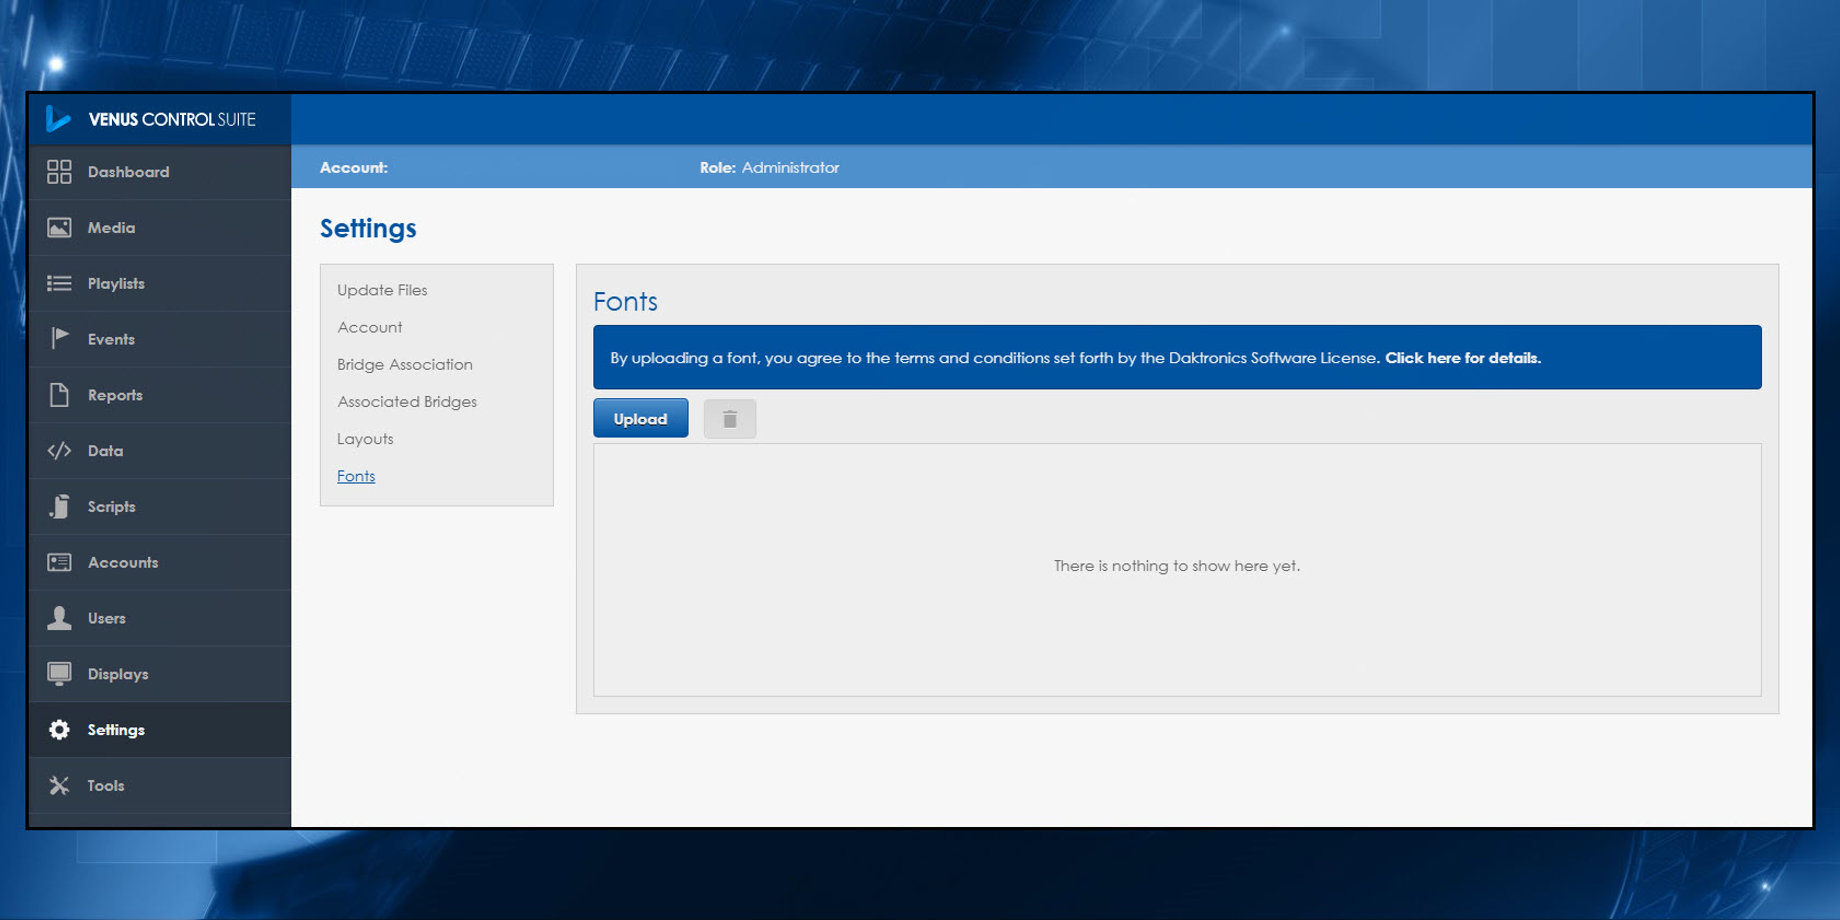This screenshot has height=920, width=1840.
Task: Select the Dashboard grid icon
Action: point(59,171)
